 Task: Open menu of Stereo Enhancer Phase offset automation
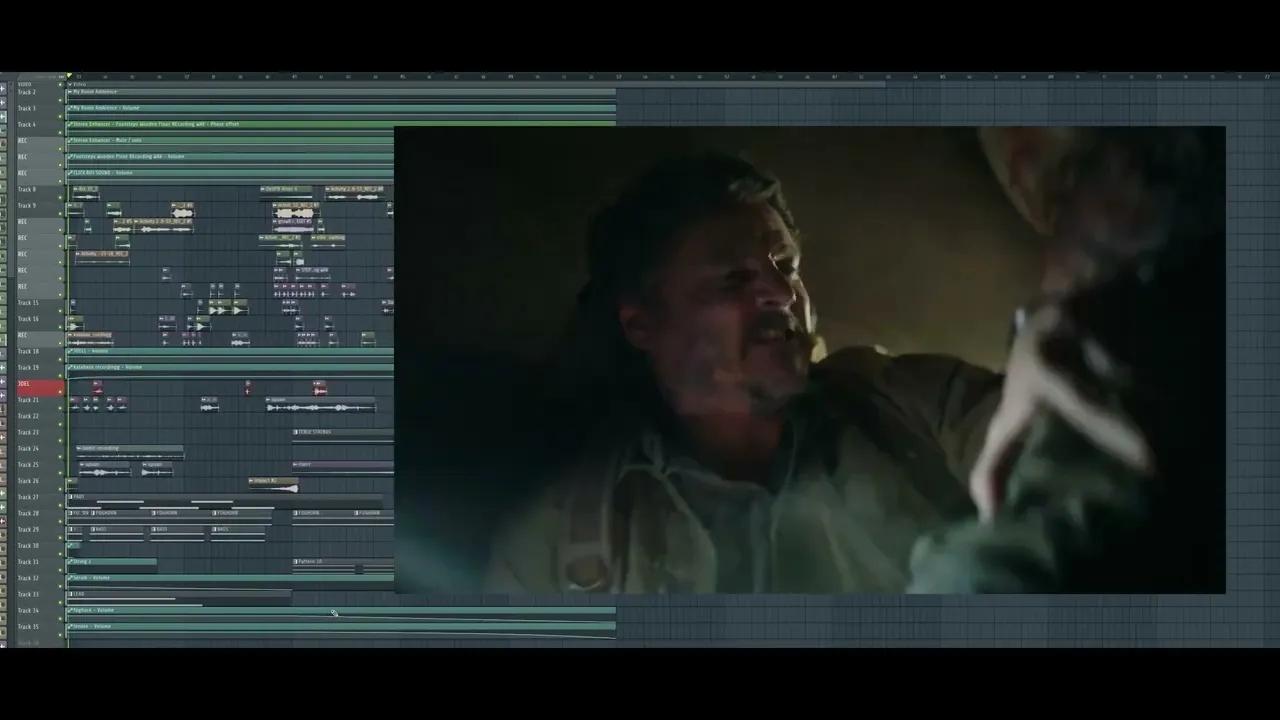(x=71, y=124)
